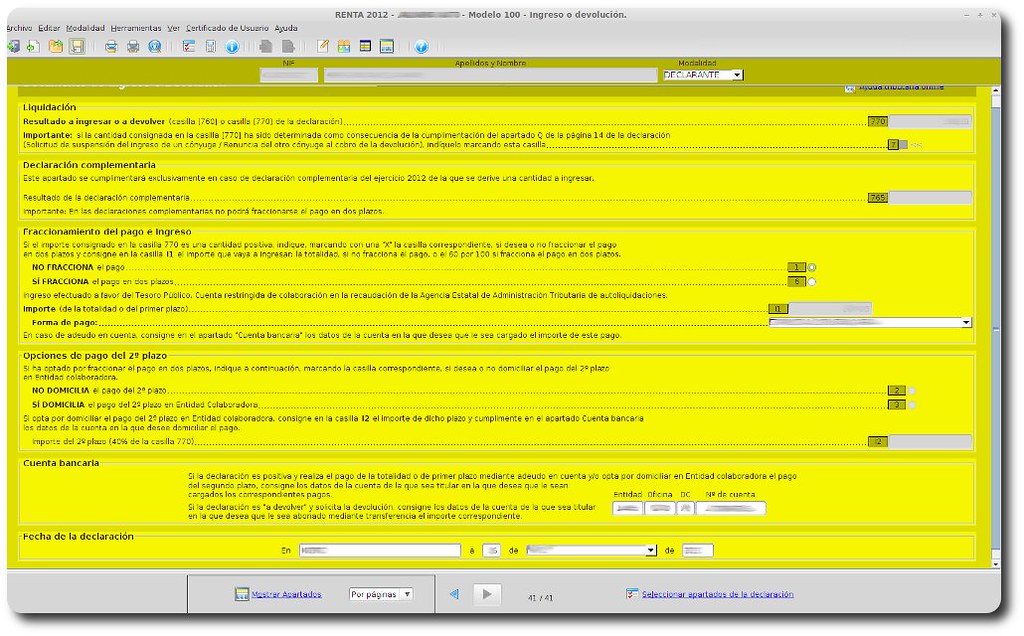Screen dimensions: 1024x636
Task: Open the calculator toolbar icon
Action: point(210,46)
